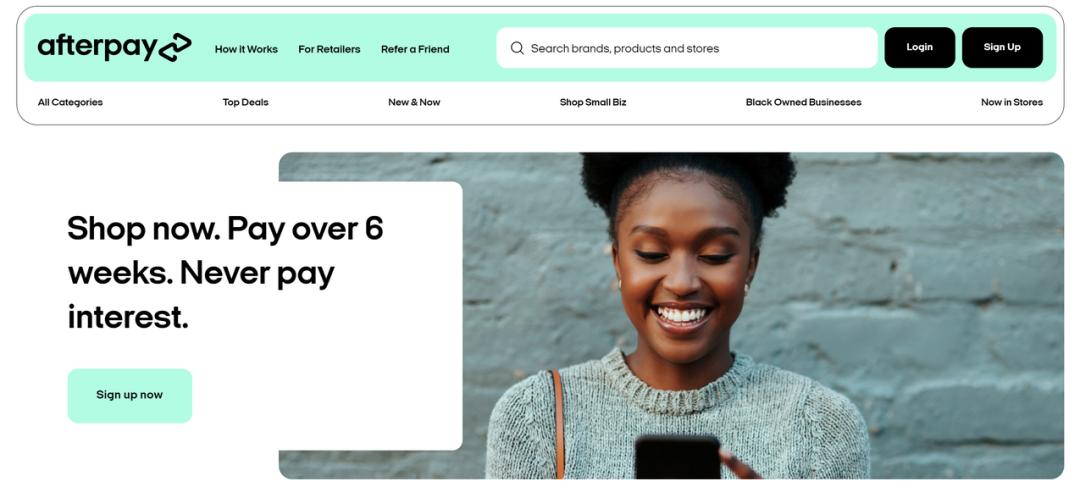Click the magnifying glass search icon
The width and height of the screenshot is (1080, 498).
(517, 48)
